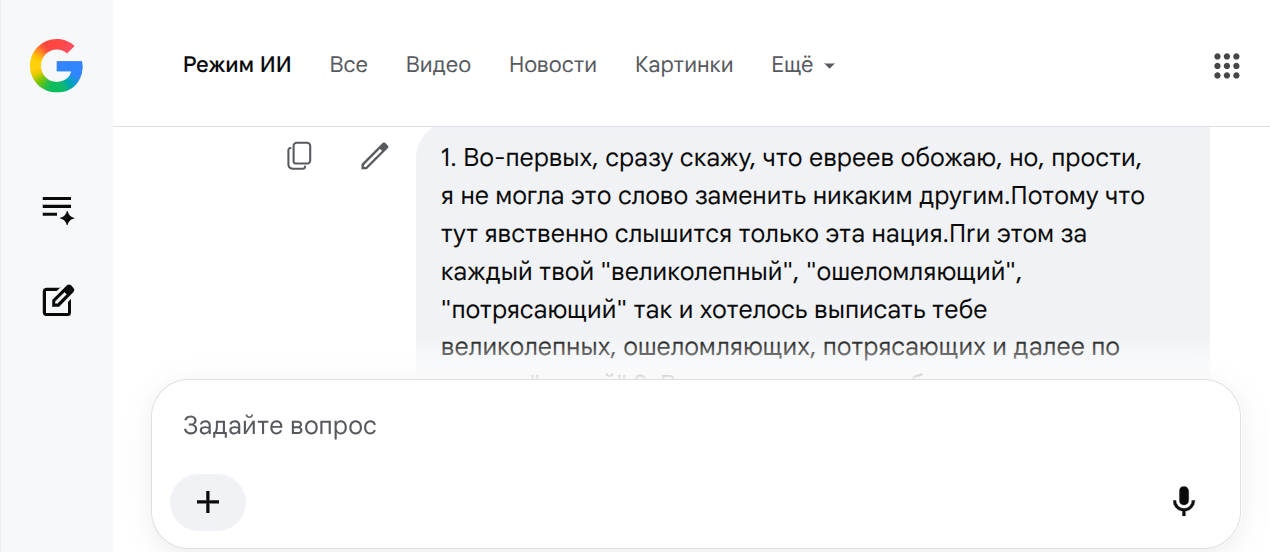Viewport: 1270px width, 552px height.
Task: Click the small arrow beside Ещё
Action: point(829,67)
